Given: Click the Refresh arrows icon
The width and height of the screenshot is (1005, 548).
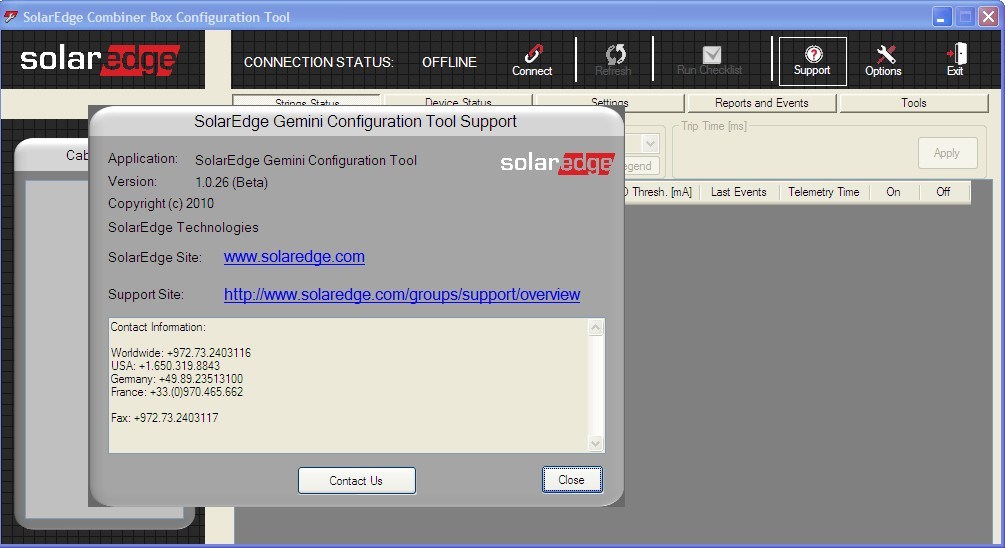Looking at the screenshot, I should pos(615,54).
